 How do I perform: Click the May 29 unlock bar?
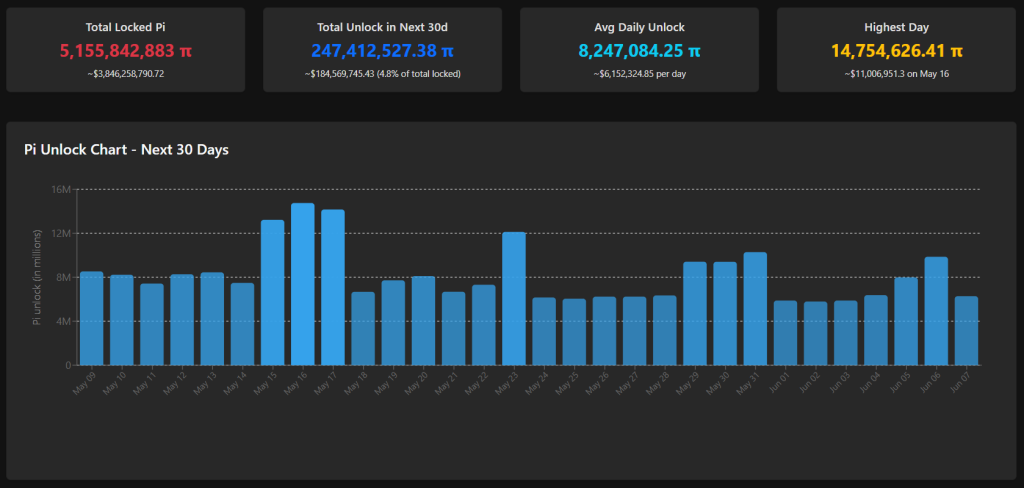tap(695, 314)
